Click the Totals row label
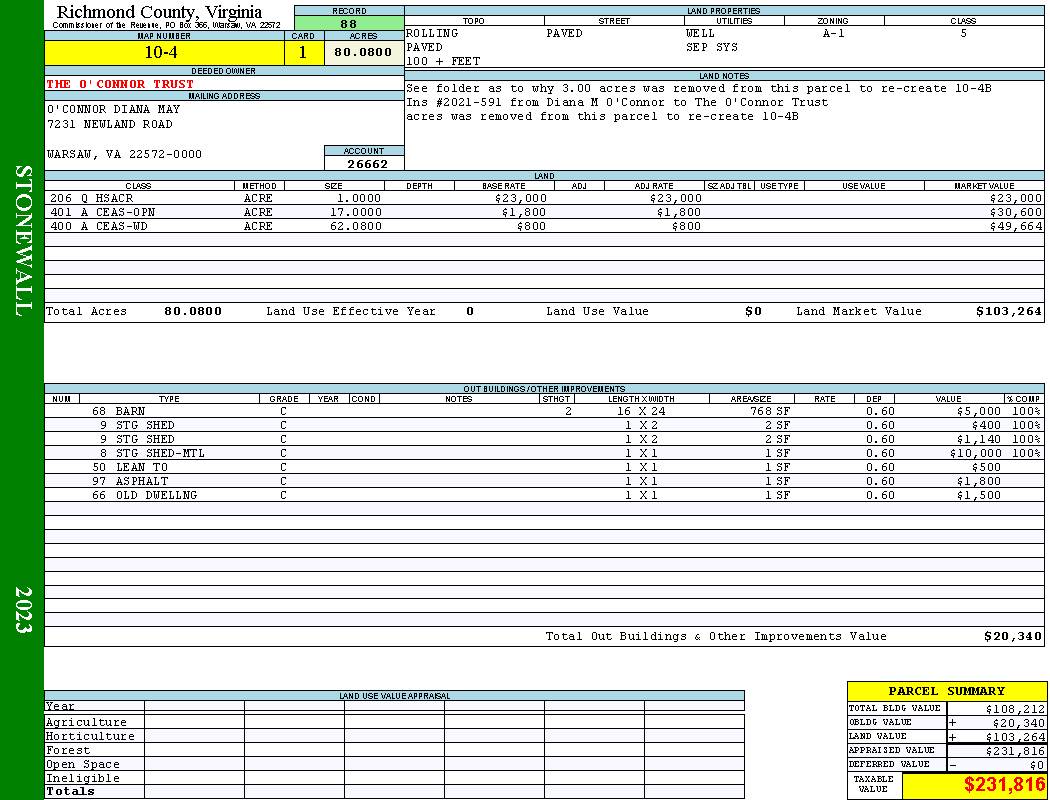The width and height of the screenshot is (1050, 800). (x=70, y=791)
